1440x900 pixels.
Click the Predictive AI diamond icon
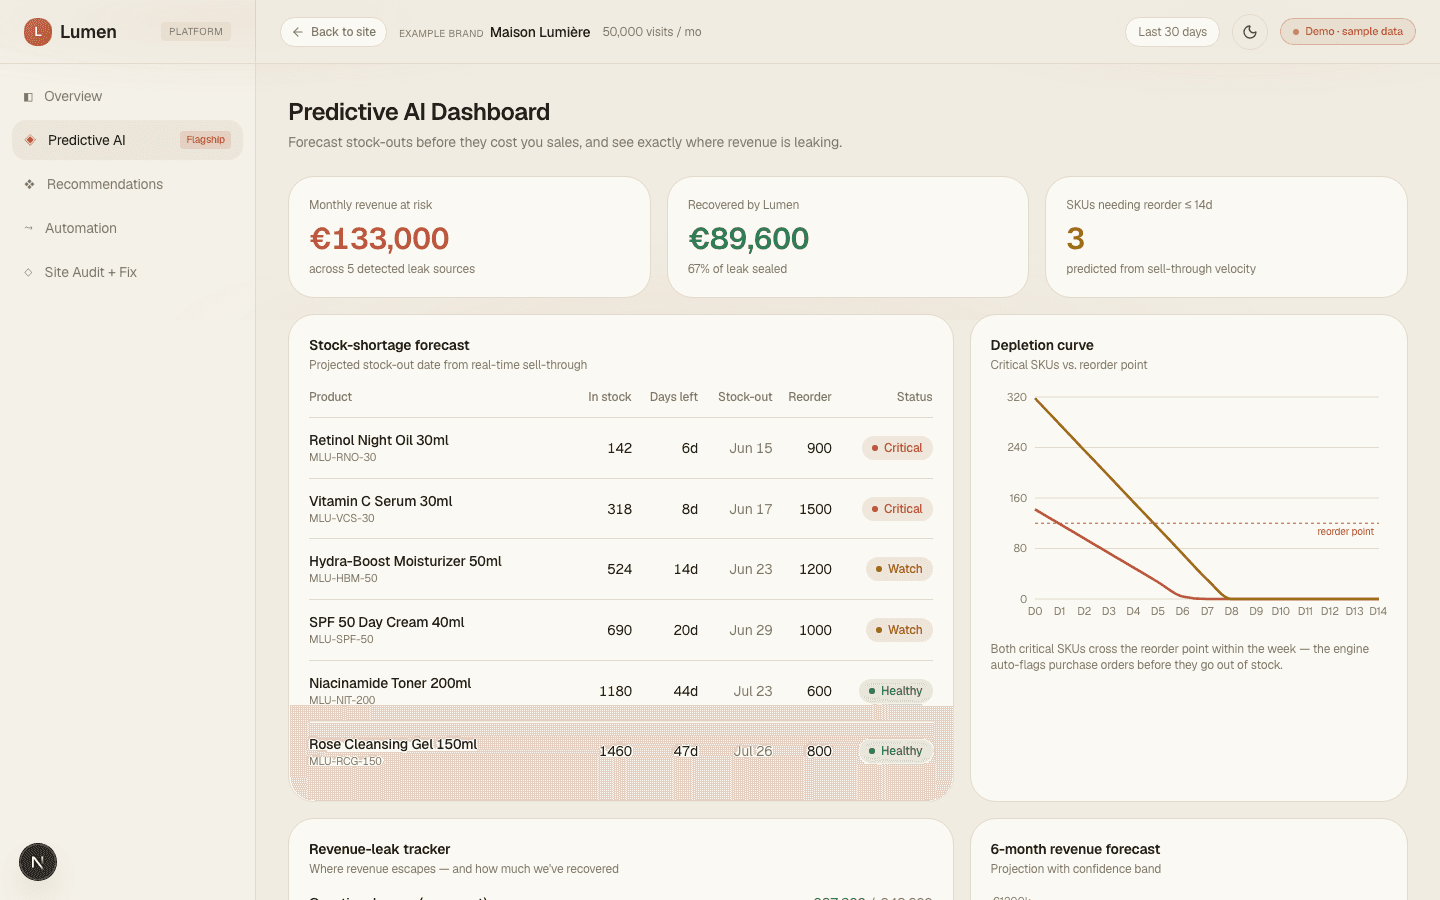coord(30,140)
